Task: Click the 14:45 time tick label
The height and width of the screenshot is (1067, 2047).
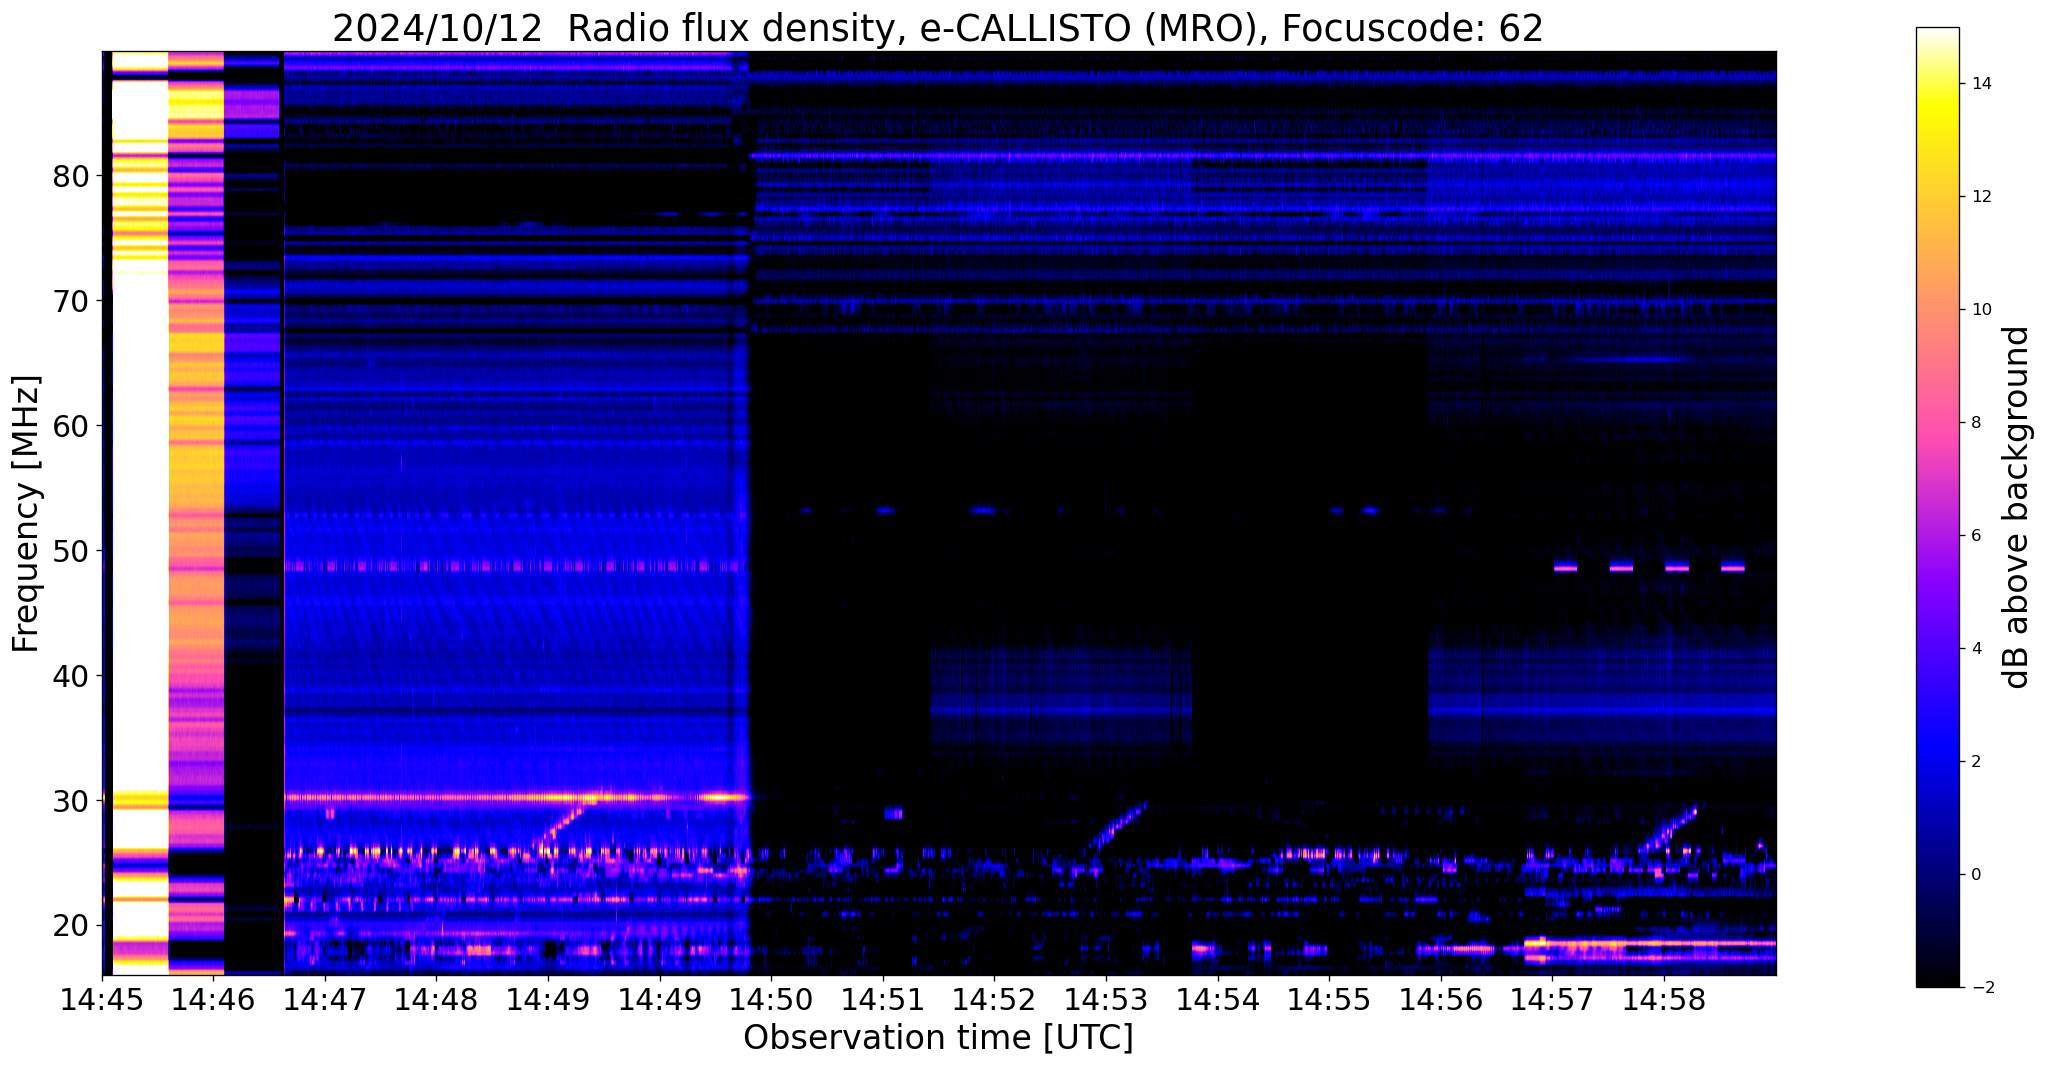Action: 102,1000
